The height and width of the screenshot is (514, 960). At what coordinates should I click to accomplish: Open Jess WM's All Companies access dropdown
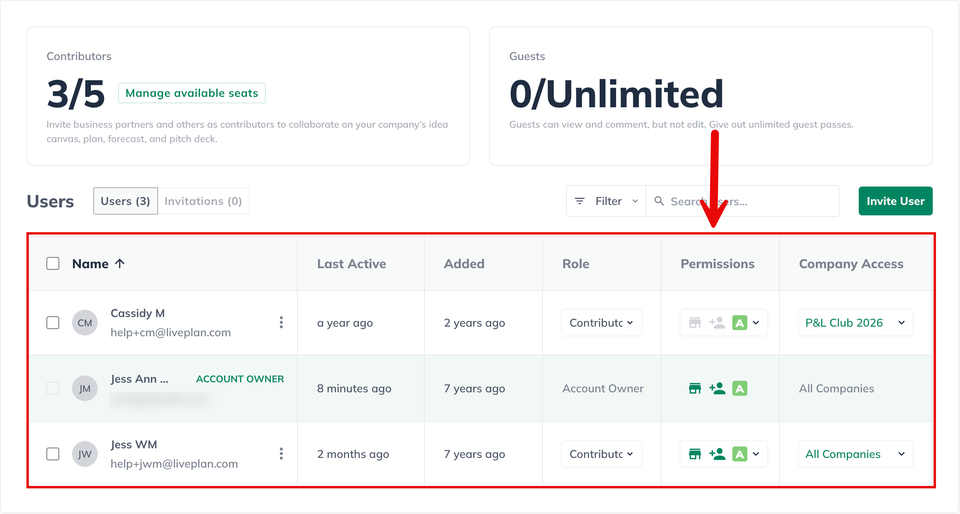point(855,453)
